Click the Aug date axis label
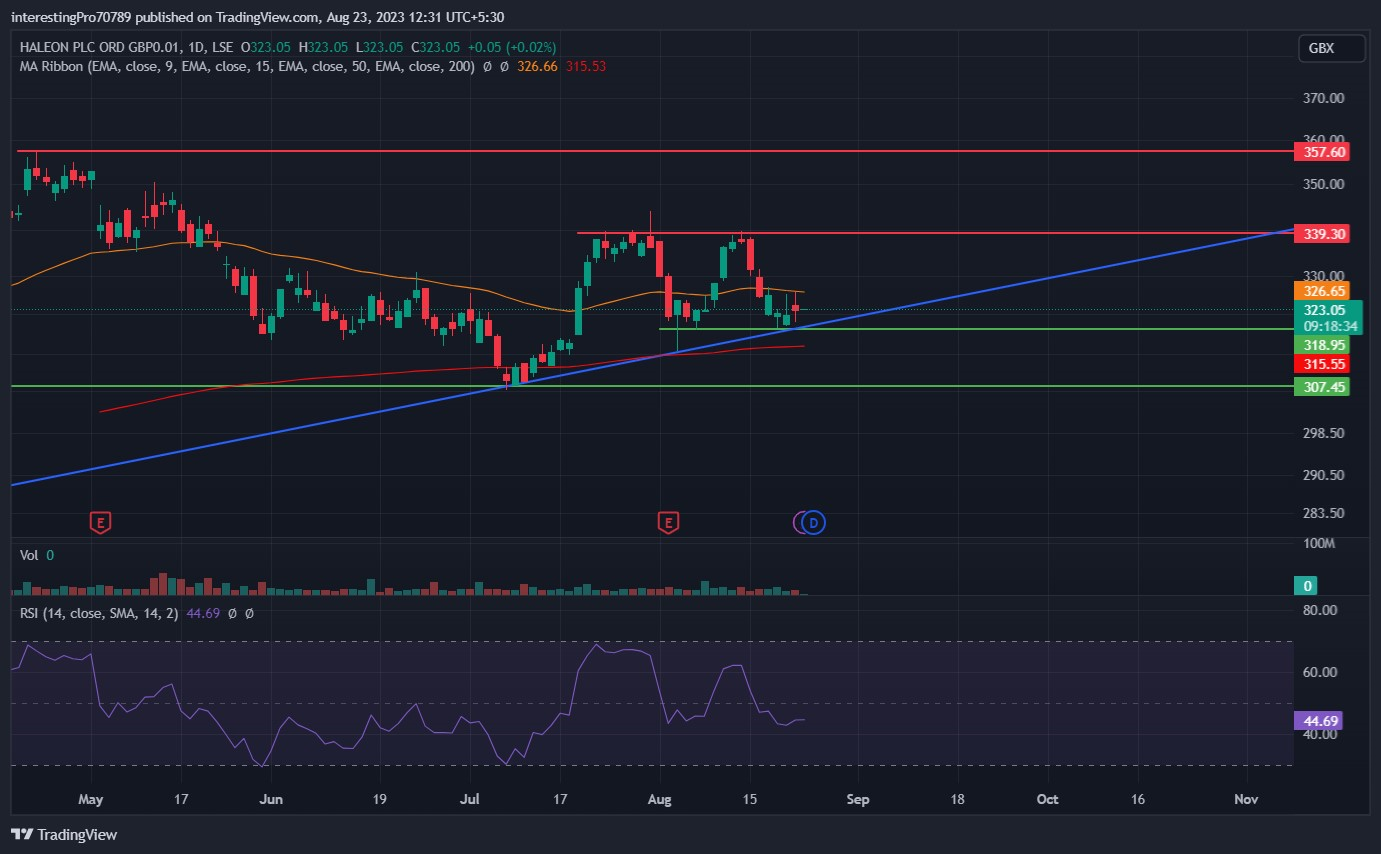This screenshot has width=1381, height=854. [x=659, y=799]
